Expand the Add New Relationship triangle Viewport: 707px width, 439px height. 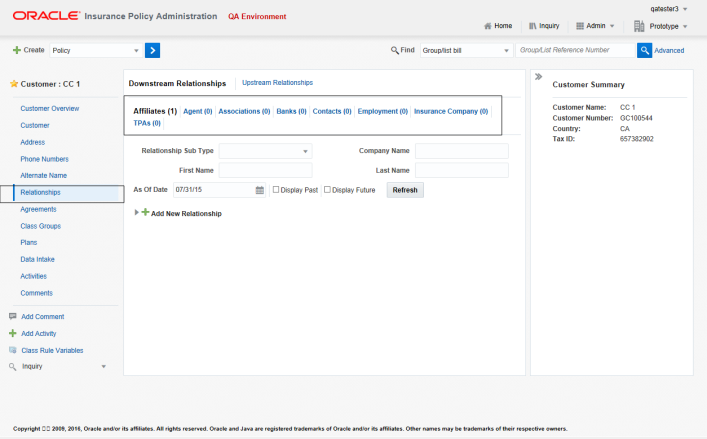[137, 212]
